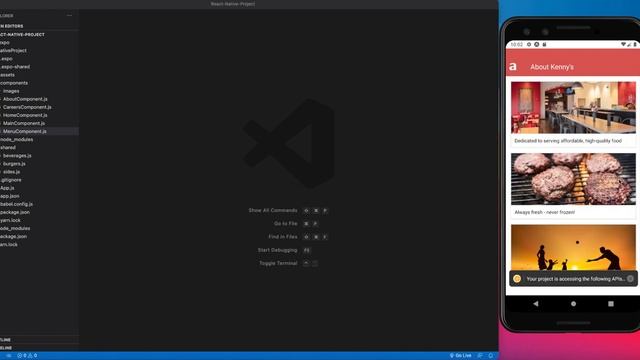Open AboutComponent.js in the explorer
640x360 pixels.
pyautogui.click(x=25, y=99)
